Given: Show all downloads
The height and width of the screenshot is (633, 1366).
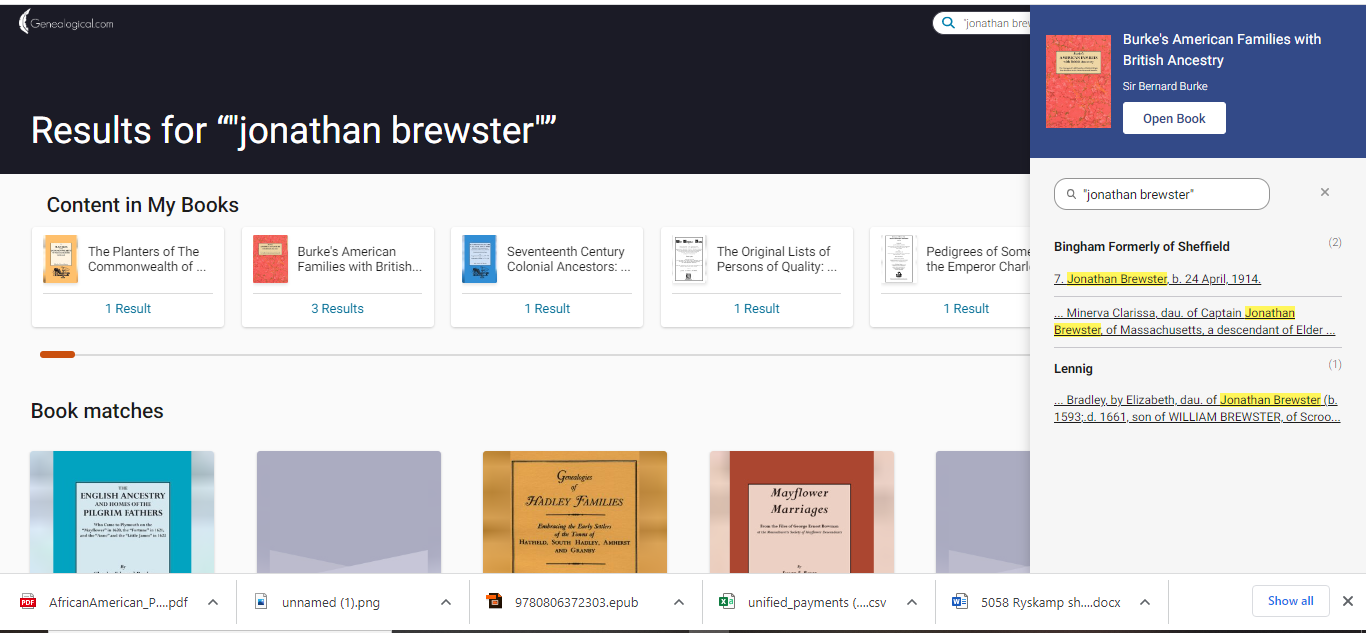Looking at the screenshot, I should point(1290,601).
